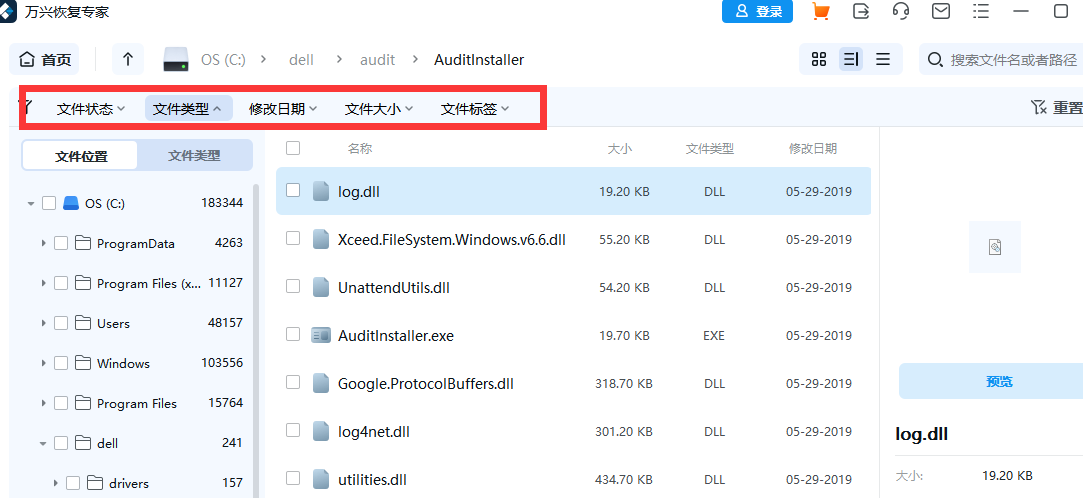Check the box for AuditInstaller.exe
The image size is (1083, 498).
click(293, 334)
